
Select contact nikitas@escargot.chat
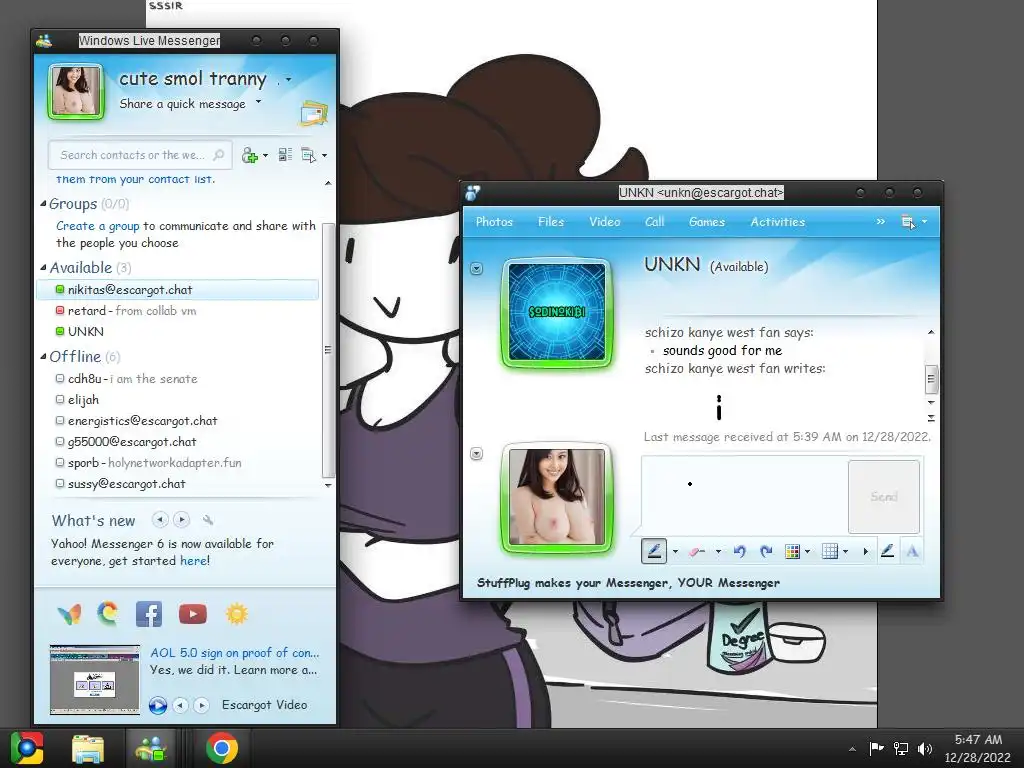click(x=178, y=290)
